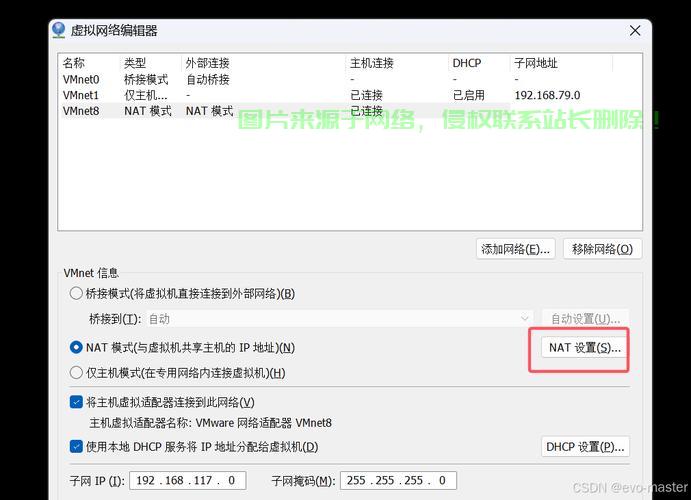Select the VMnet0 row

tap(350, 80)
